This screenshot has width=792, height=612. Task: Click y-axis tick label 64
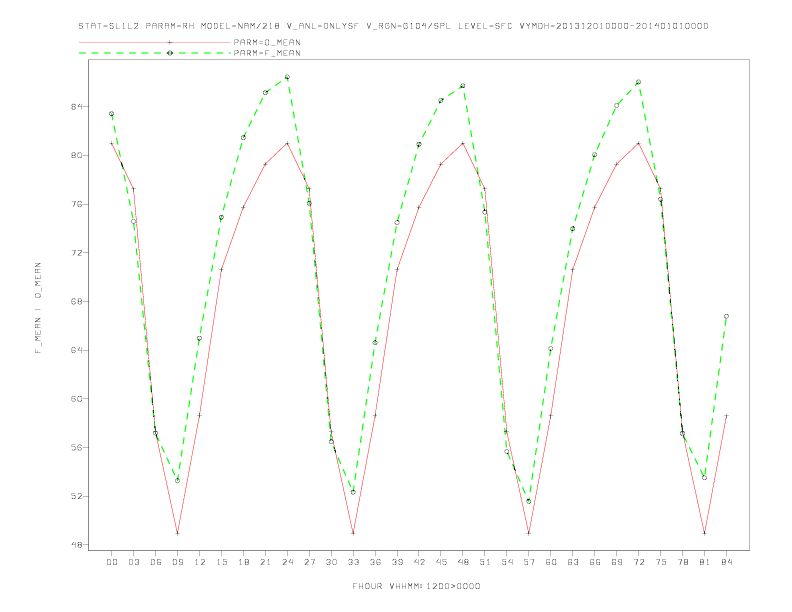(x=77, y=350)
